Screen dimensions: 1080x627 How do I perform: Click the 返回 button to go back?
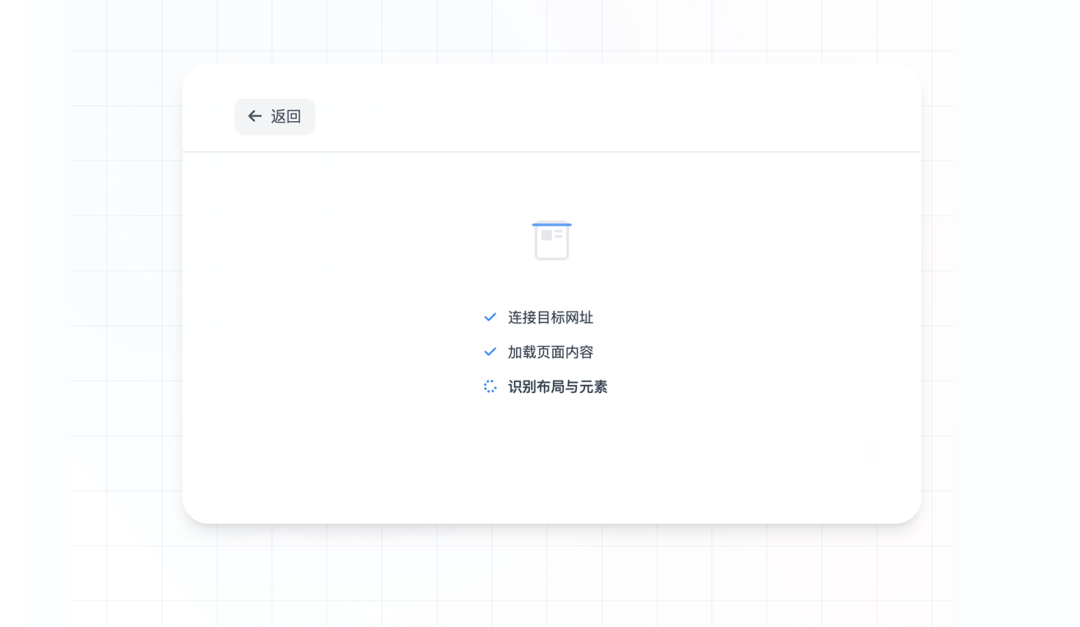pyautogui.click(x=274, y=116)
